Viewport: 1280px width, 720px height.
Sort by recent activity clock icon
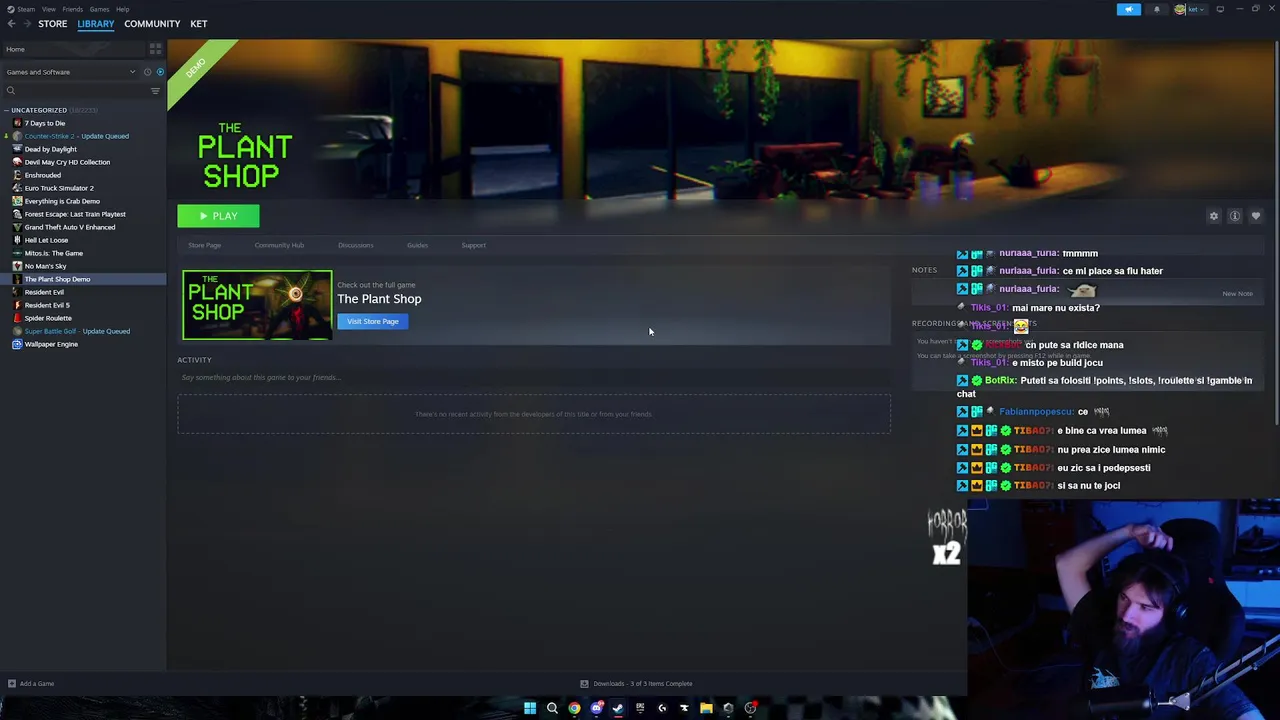(147, 72)
